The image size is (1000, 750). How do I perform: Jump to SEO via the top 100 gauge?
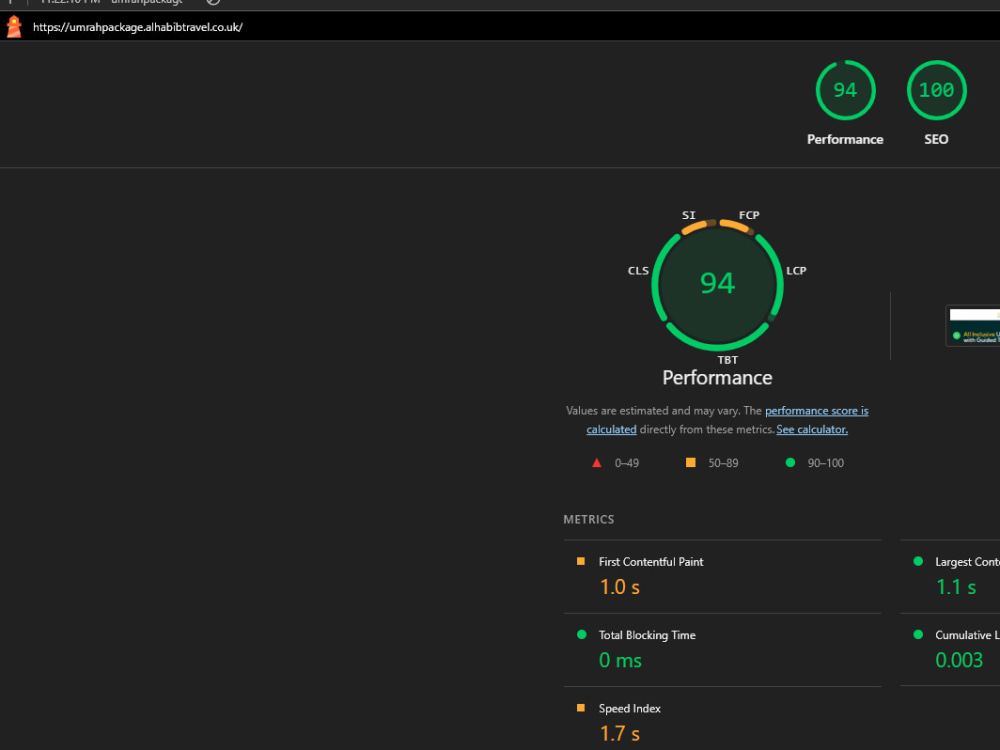(936, 90)
